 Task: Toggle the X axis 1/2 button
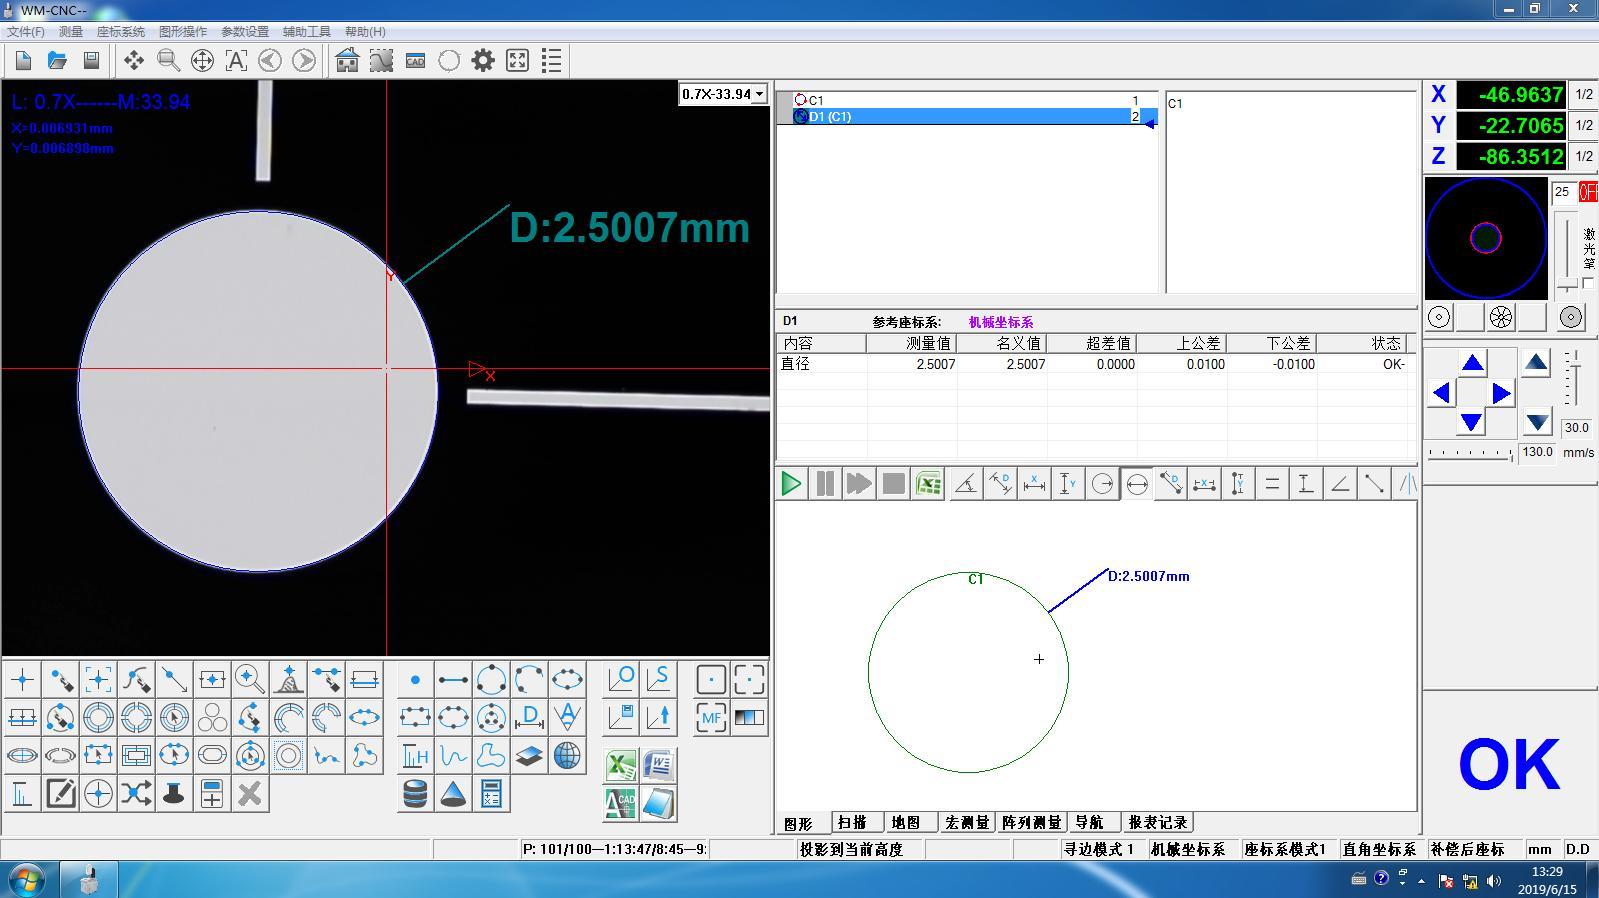point(1584,95)
